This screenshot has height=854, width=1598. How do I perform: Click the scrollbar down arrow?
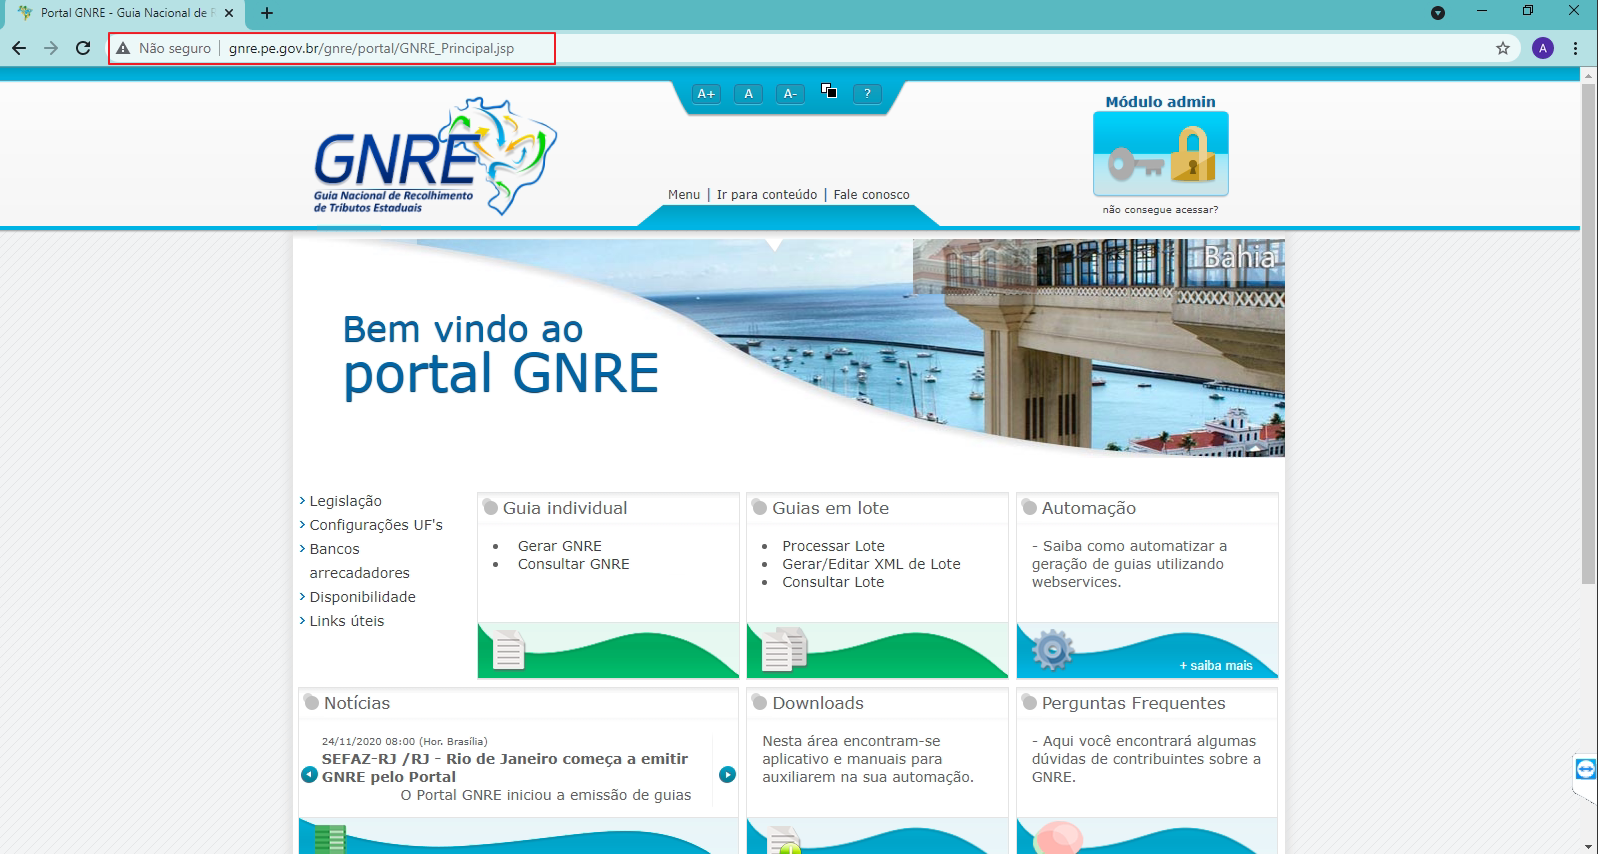[x=1588, y=846]
